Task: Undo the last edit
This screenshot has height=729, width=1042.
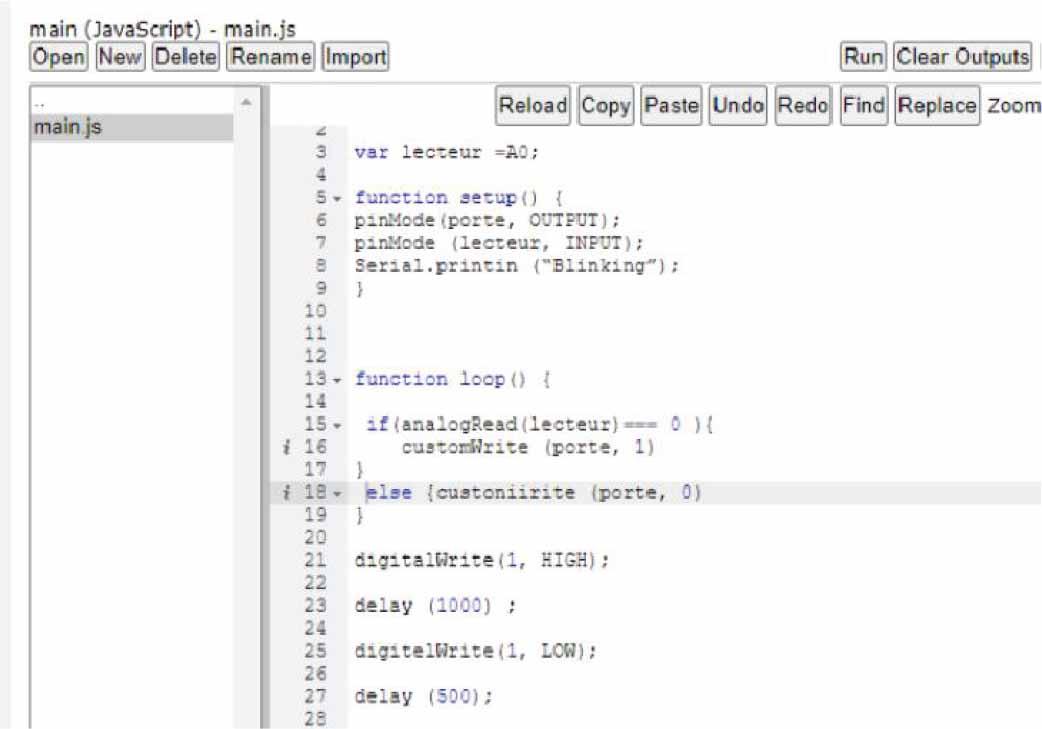Action: (738, 105)
